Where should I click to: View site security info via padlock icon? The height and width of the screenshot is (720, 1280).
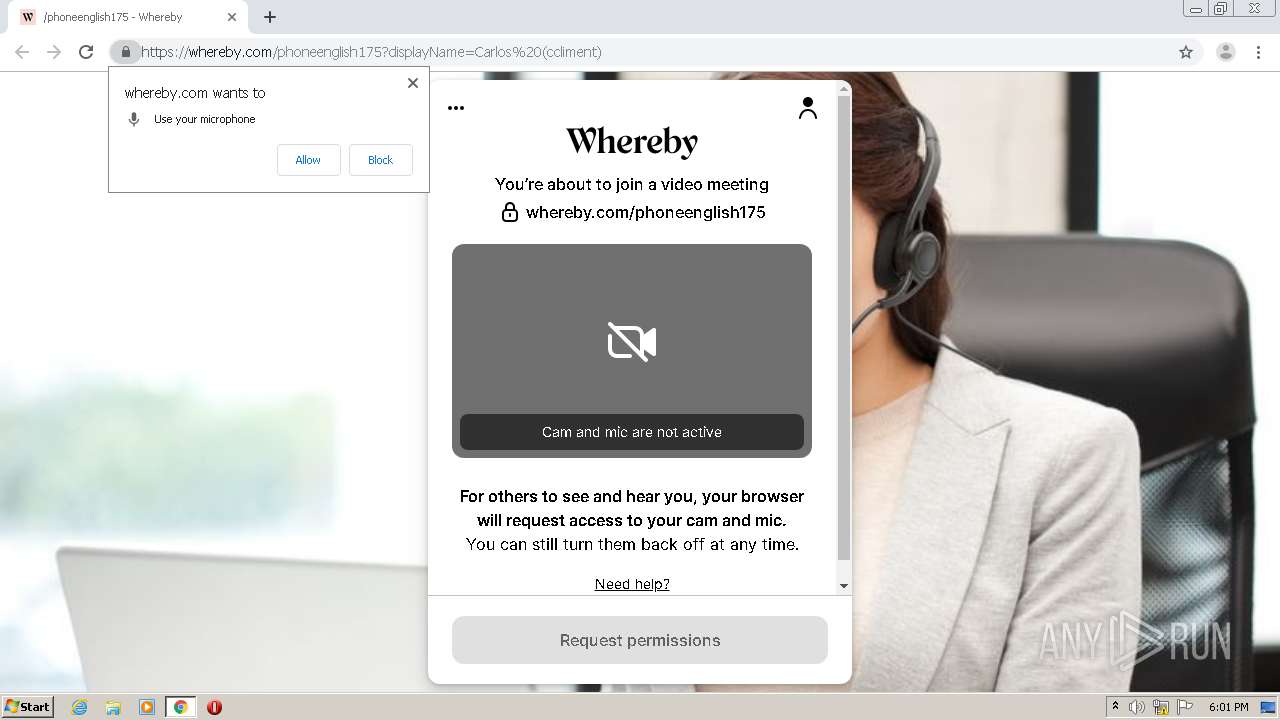click(126, 52)
